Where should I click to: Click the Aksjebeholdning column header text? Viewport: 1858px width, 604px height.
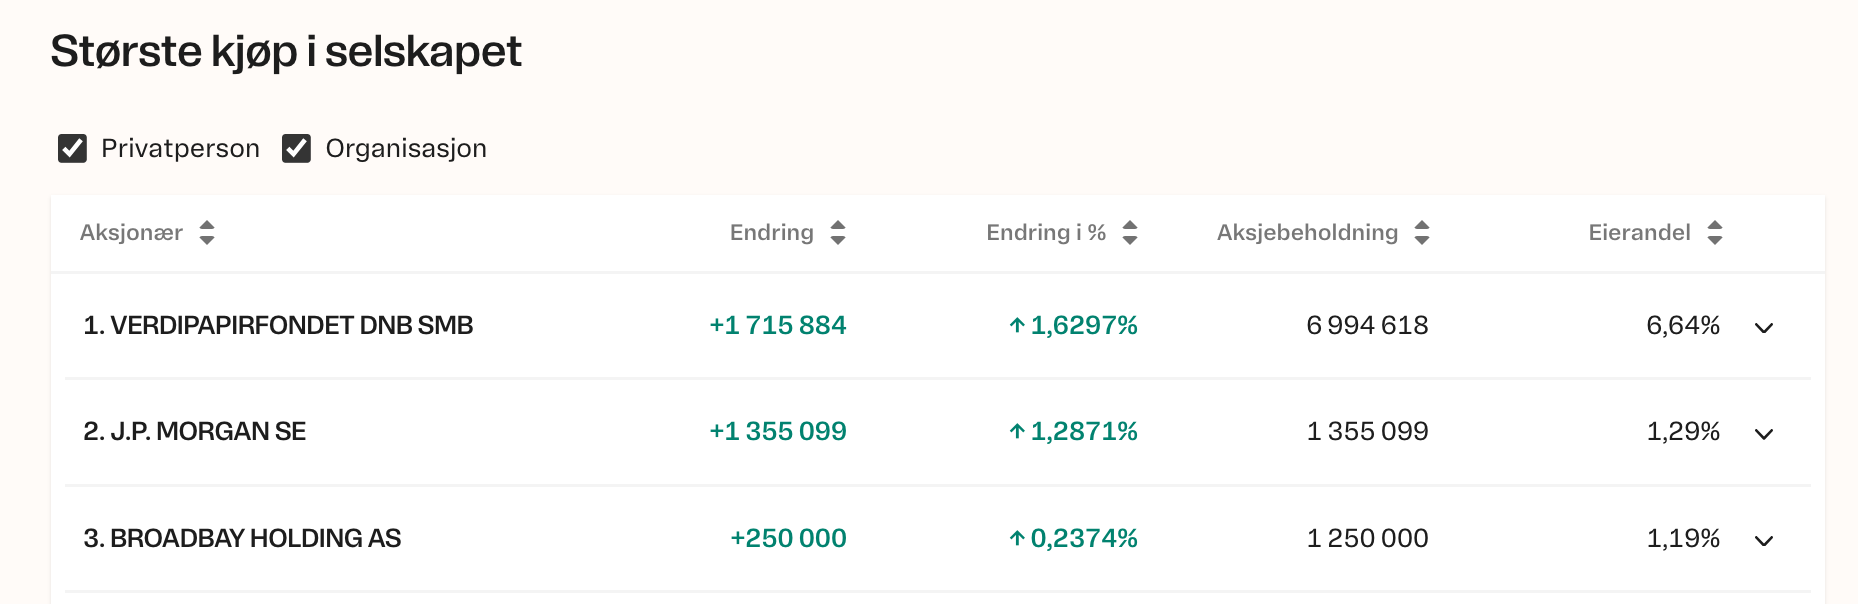click(x=1307, y=233)
